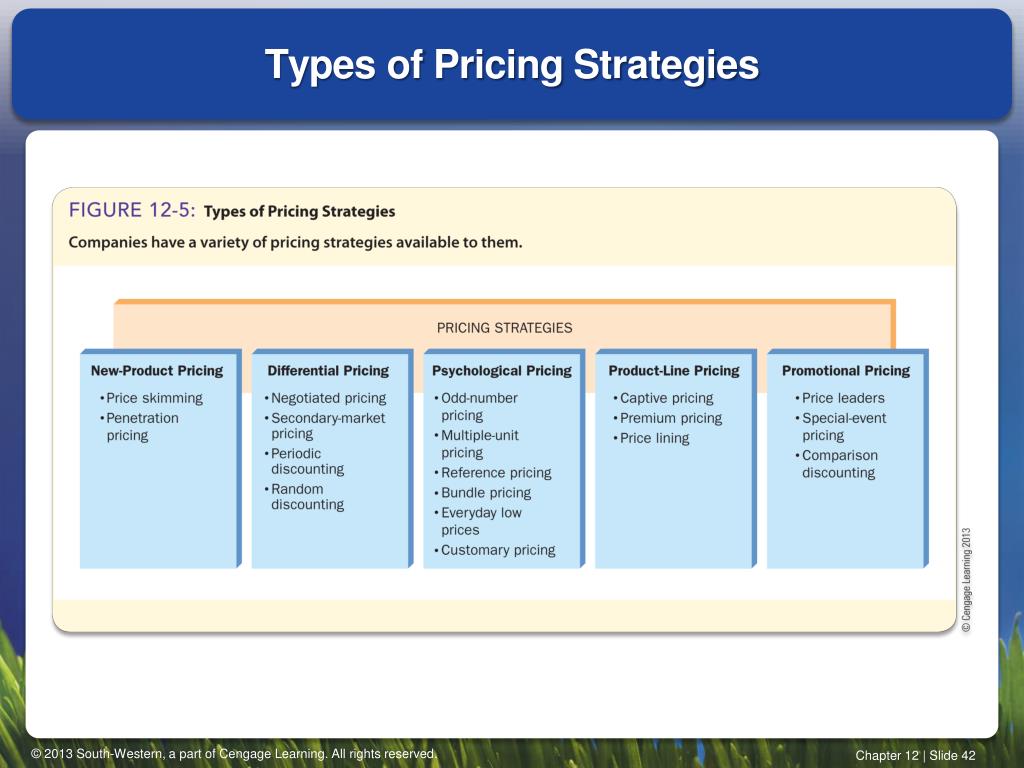This screenshot has height=768, width=1024.
Task: Click the 'Chapter 12 | Slide 42' footer
Action: [x=916, y=755]
